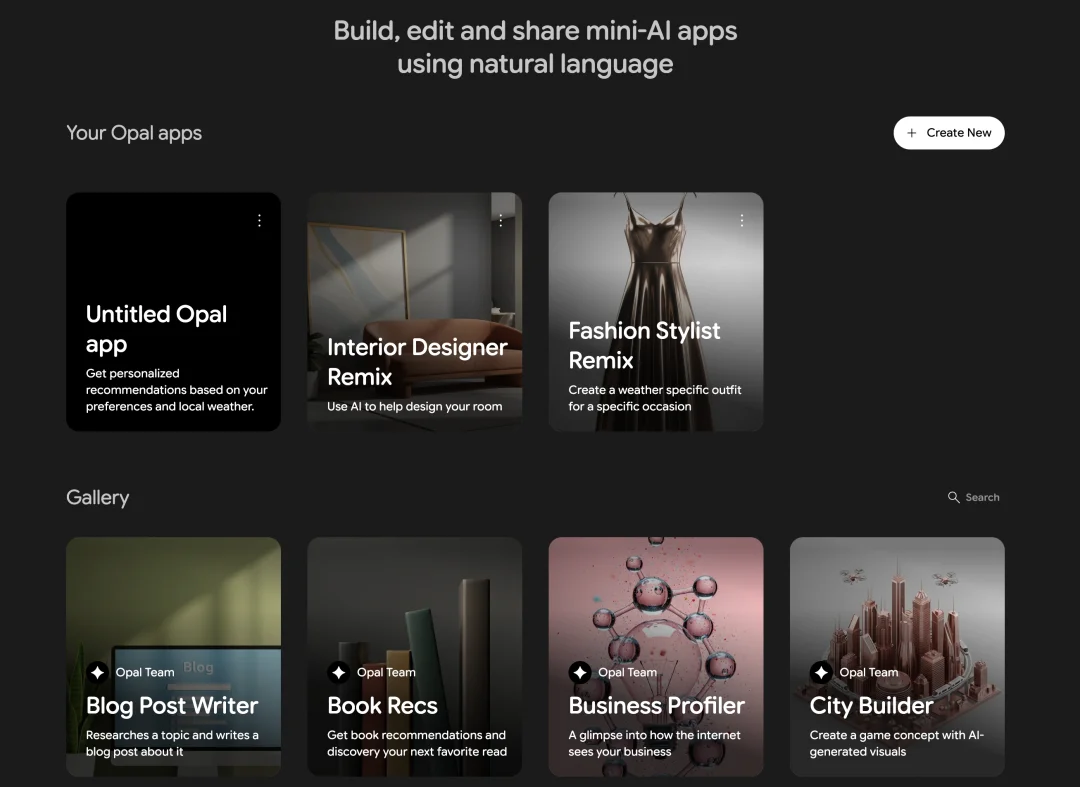This screenshot has width=1080, height=787.
Task: Open the Interior Designer Remix three-dot menu
Action: [501, 221]
